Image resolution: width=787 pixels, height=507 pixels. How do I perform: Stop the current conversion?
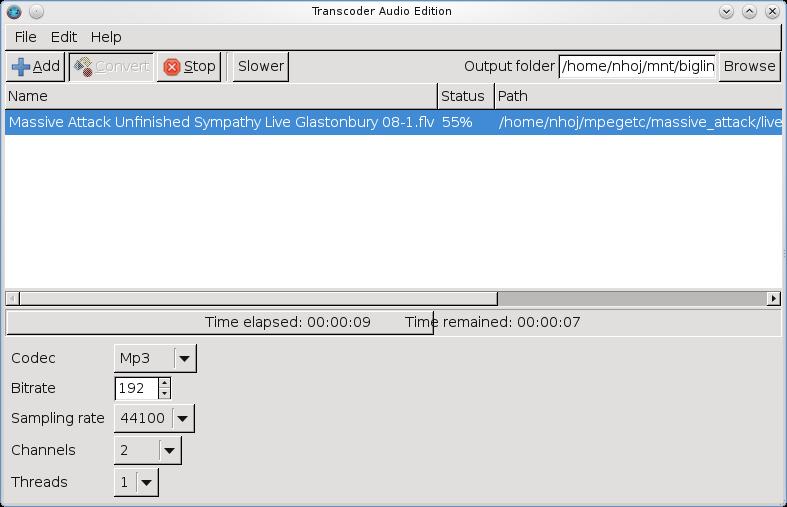tap(189, 66)
